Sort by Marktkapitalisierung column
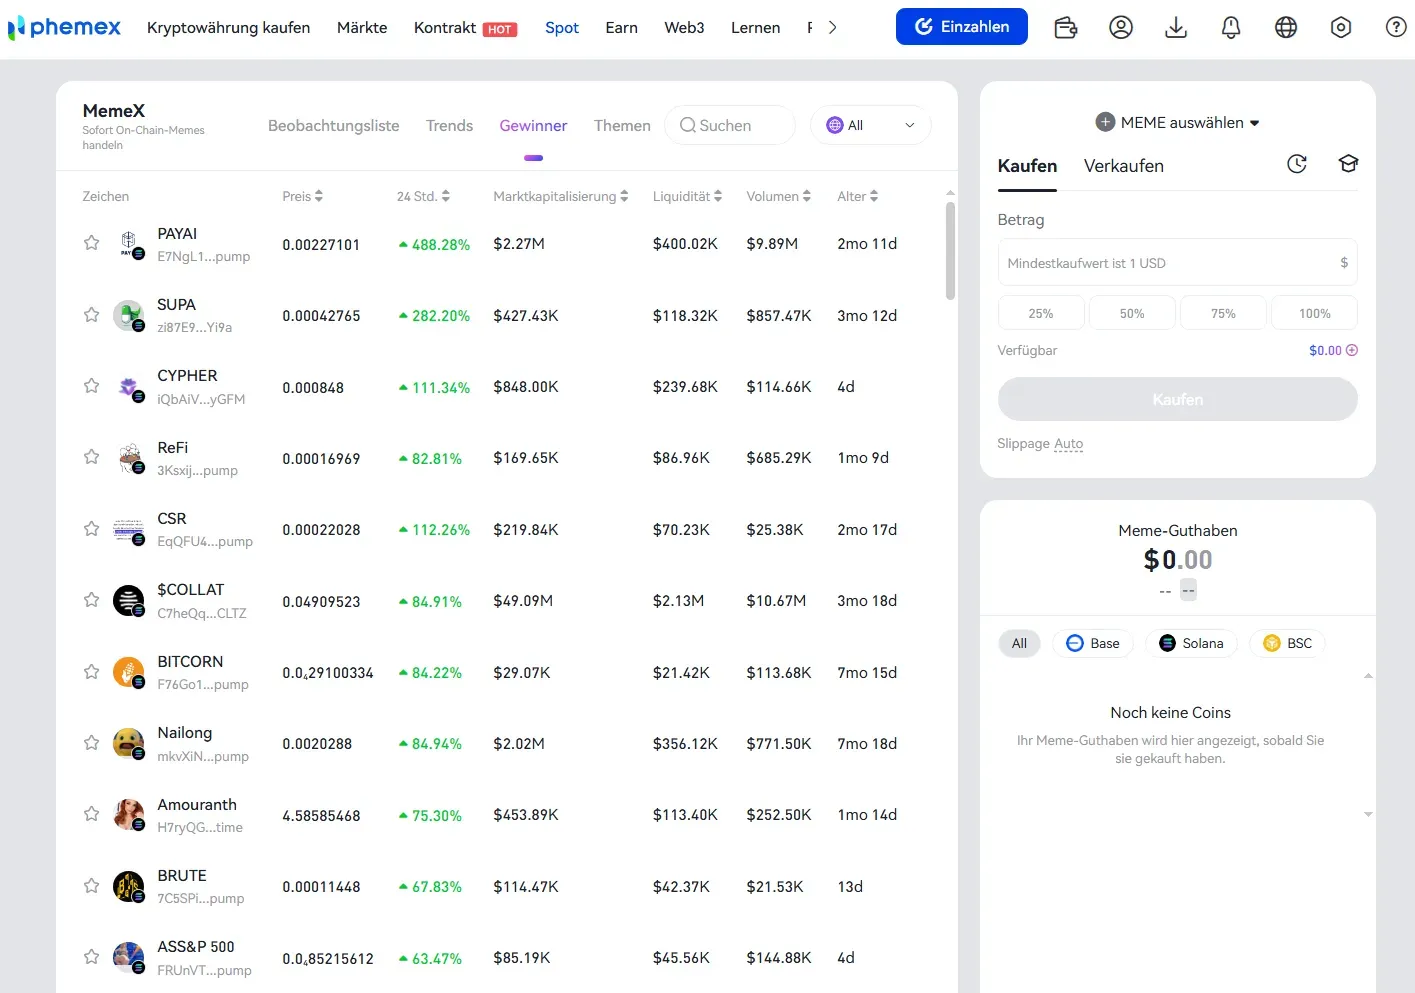 coord(560,196)
